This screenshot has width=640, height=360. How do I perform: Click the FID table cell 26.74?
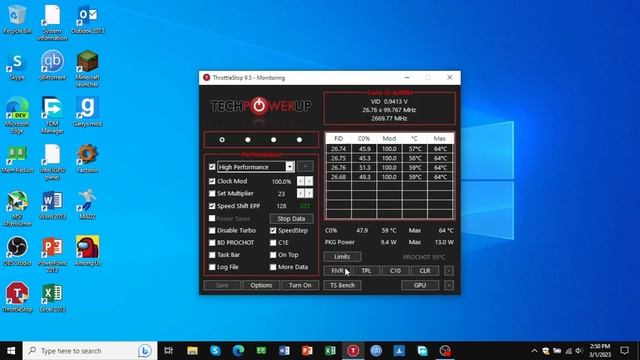[x=338, y=149]
